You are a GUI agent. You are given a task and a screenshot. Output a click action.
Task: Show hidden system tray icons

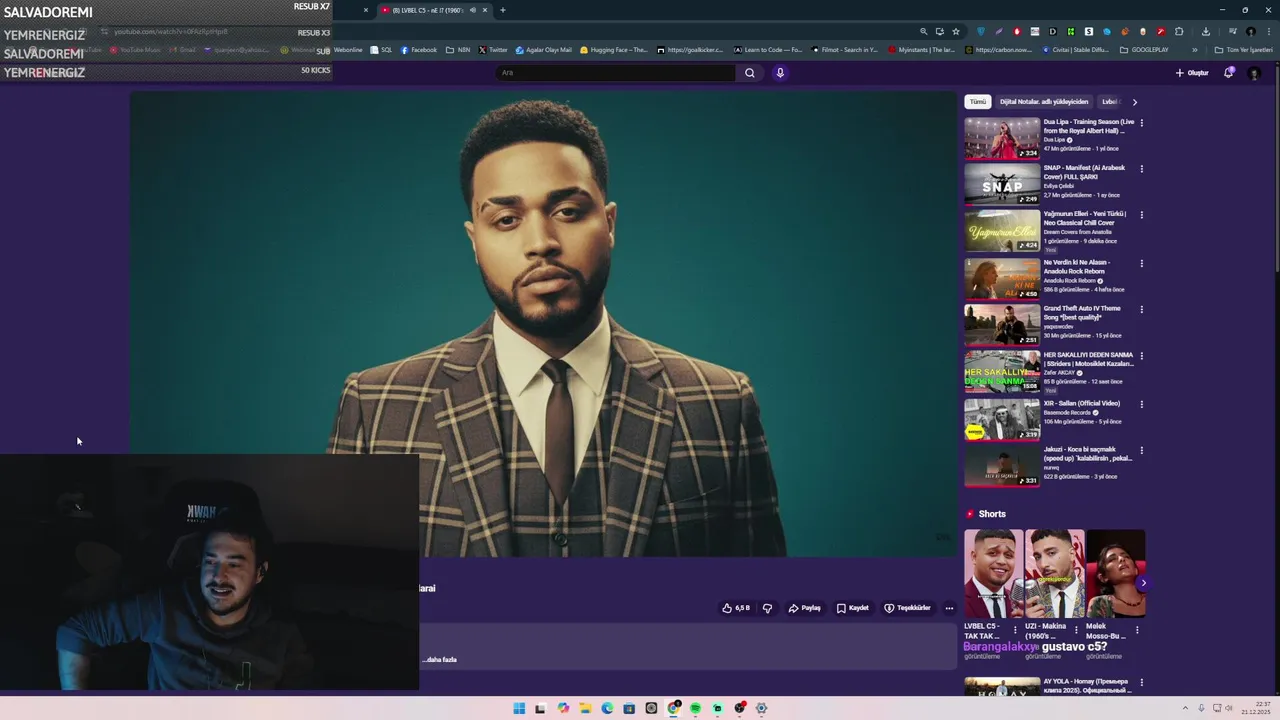pos(1187,708)
